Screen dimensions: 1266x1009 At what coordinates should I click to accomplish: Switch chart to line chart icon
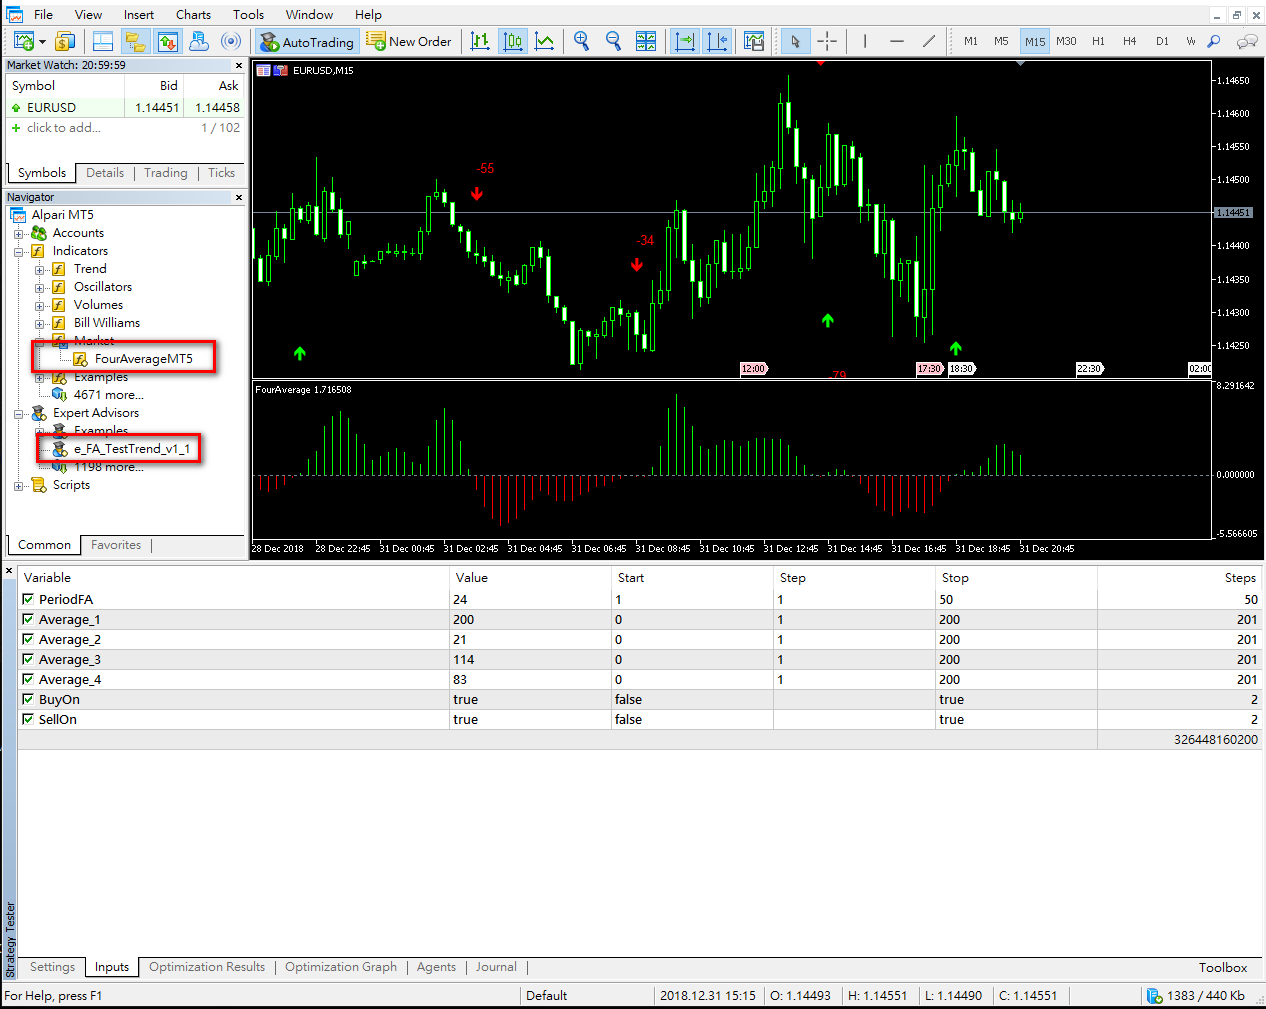click(545, 41)
